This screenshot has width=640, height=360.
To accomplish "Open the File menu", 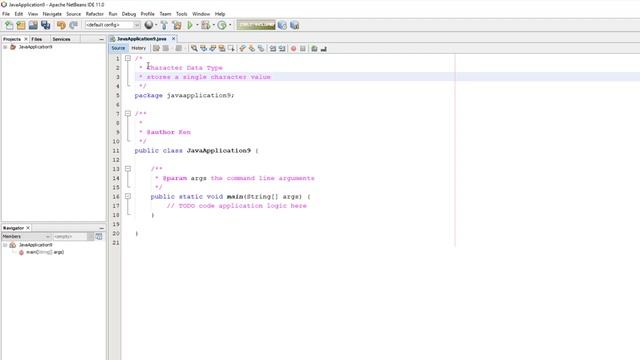I will [6, 14].
